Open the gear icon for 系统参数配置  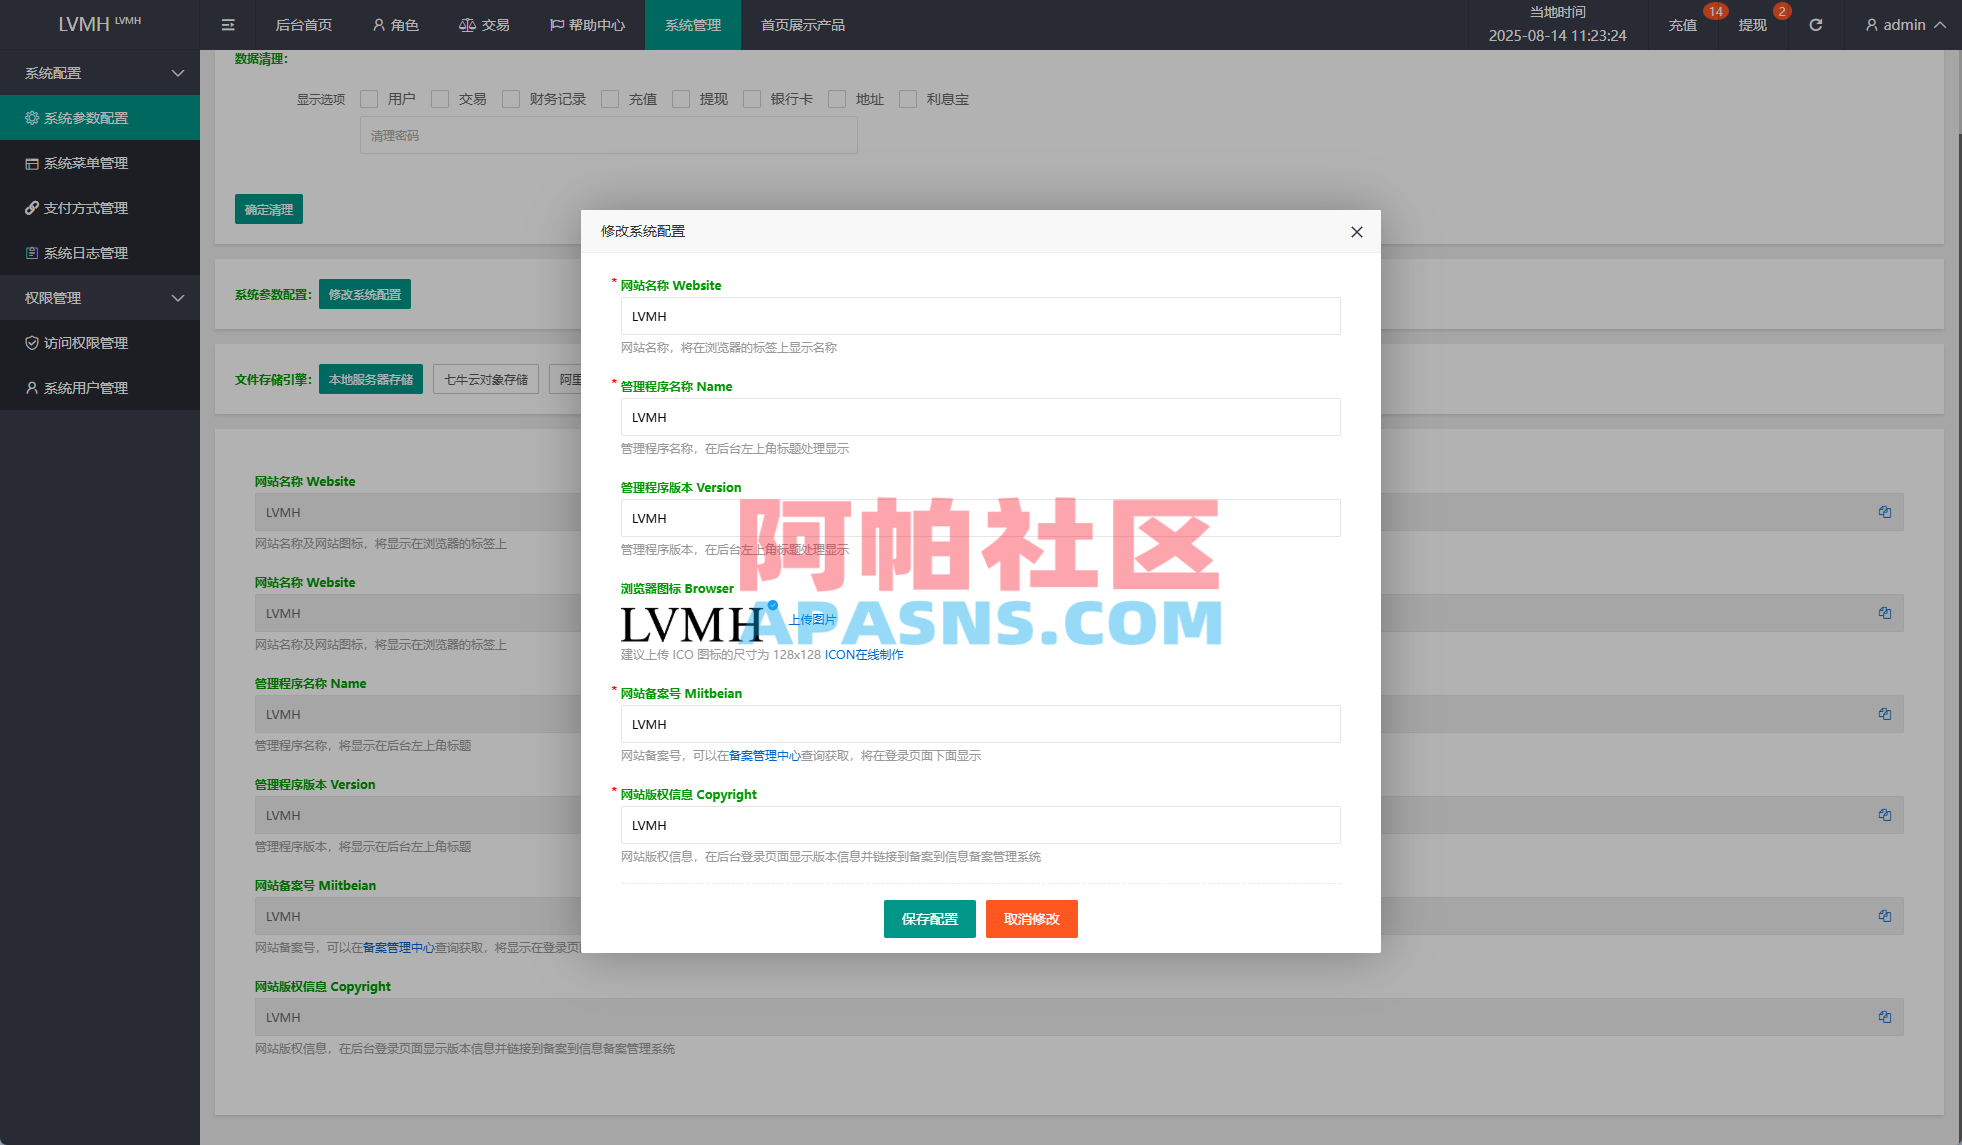(x=31, y=117)
